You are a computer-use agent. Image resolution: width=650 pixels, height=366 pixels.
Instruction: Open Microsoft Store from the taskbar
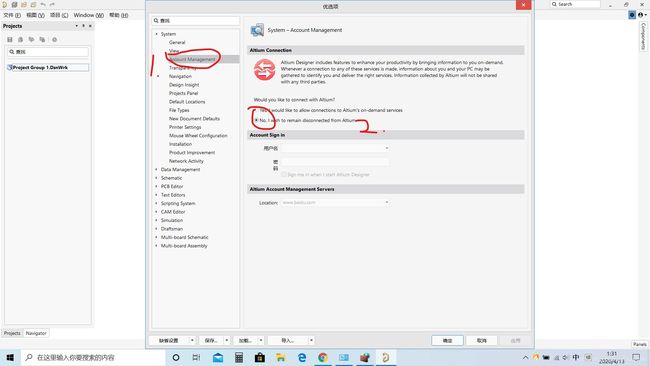(x=260, y=357)
